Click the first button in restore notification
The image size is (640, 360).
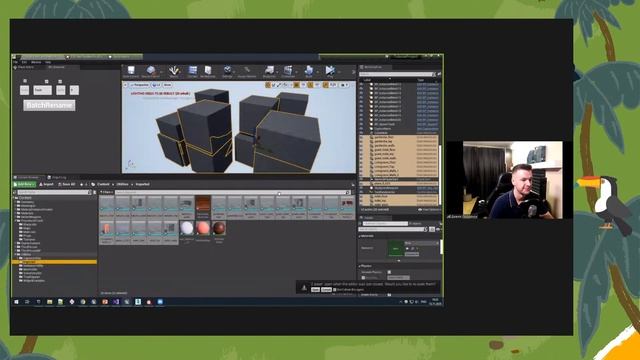pos(315,290)
